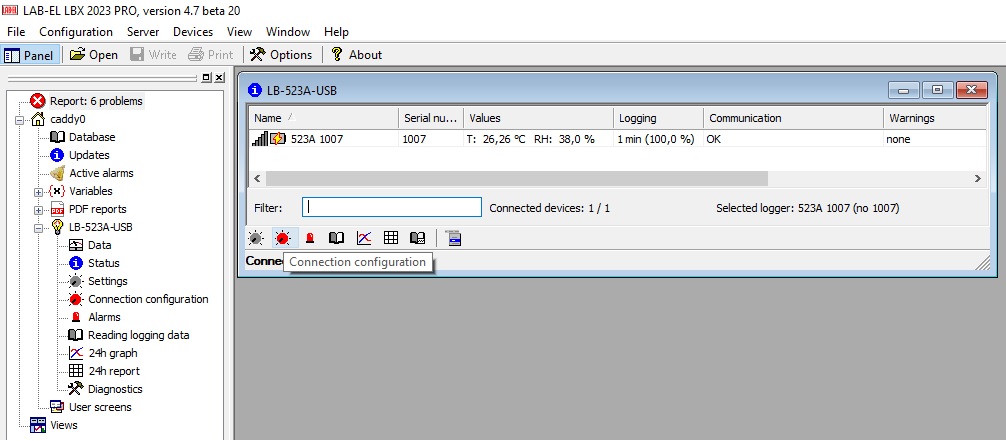1006x441 pixels.
Task: Click the horizontal scrollbar right arrow
Action: click(x=978, y=178)
